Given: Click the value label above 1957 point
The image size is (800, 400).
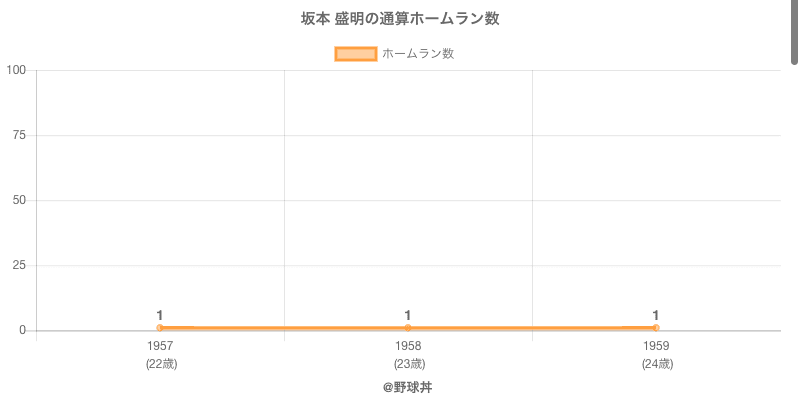Looking at the screenshot, I should tap(160, 315).
